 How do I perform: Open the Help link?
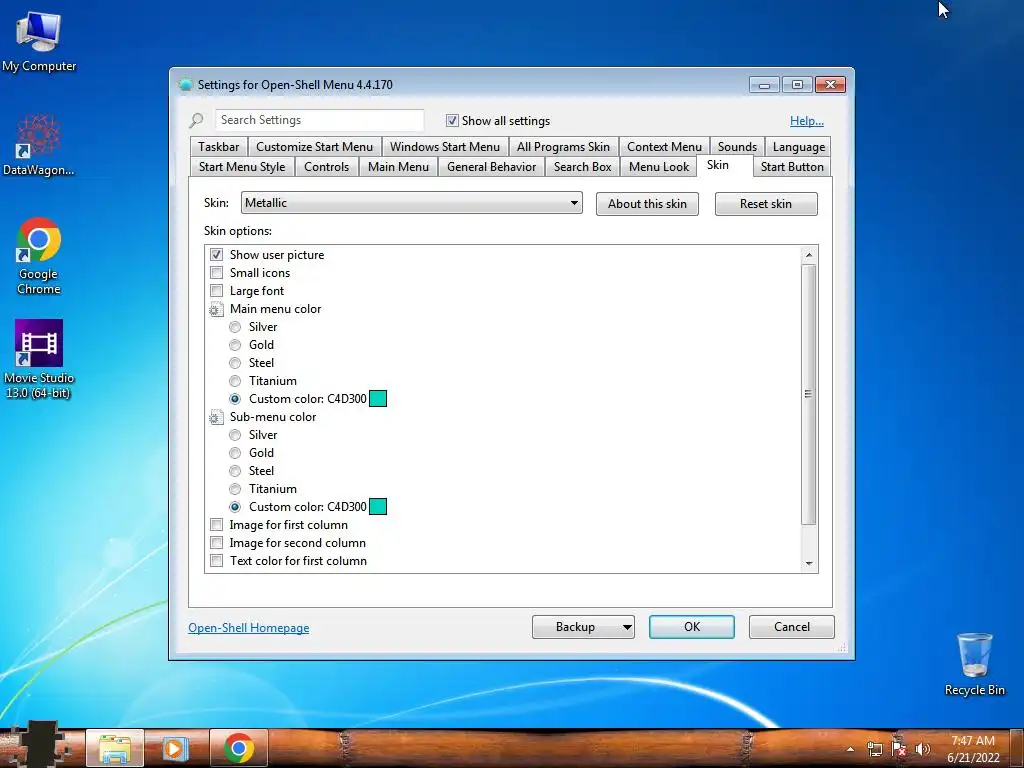807,121
